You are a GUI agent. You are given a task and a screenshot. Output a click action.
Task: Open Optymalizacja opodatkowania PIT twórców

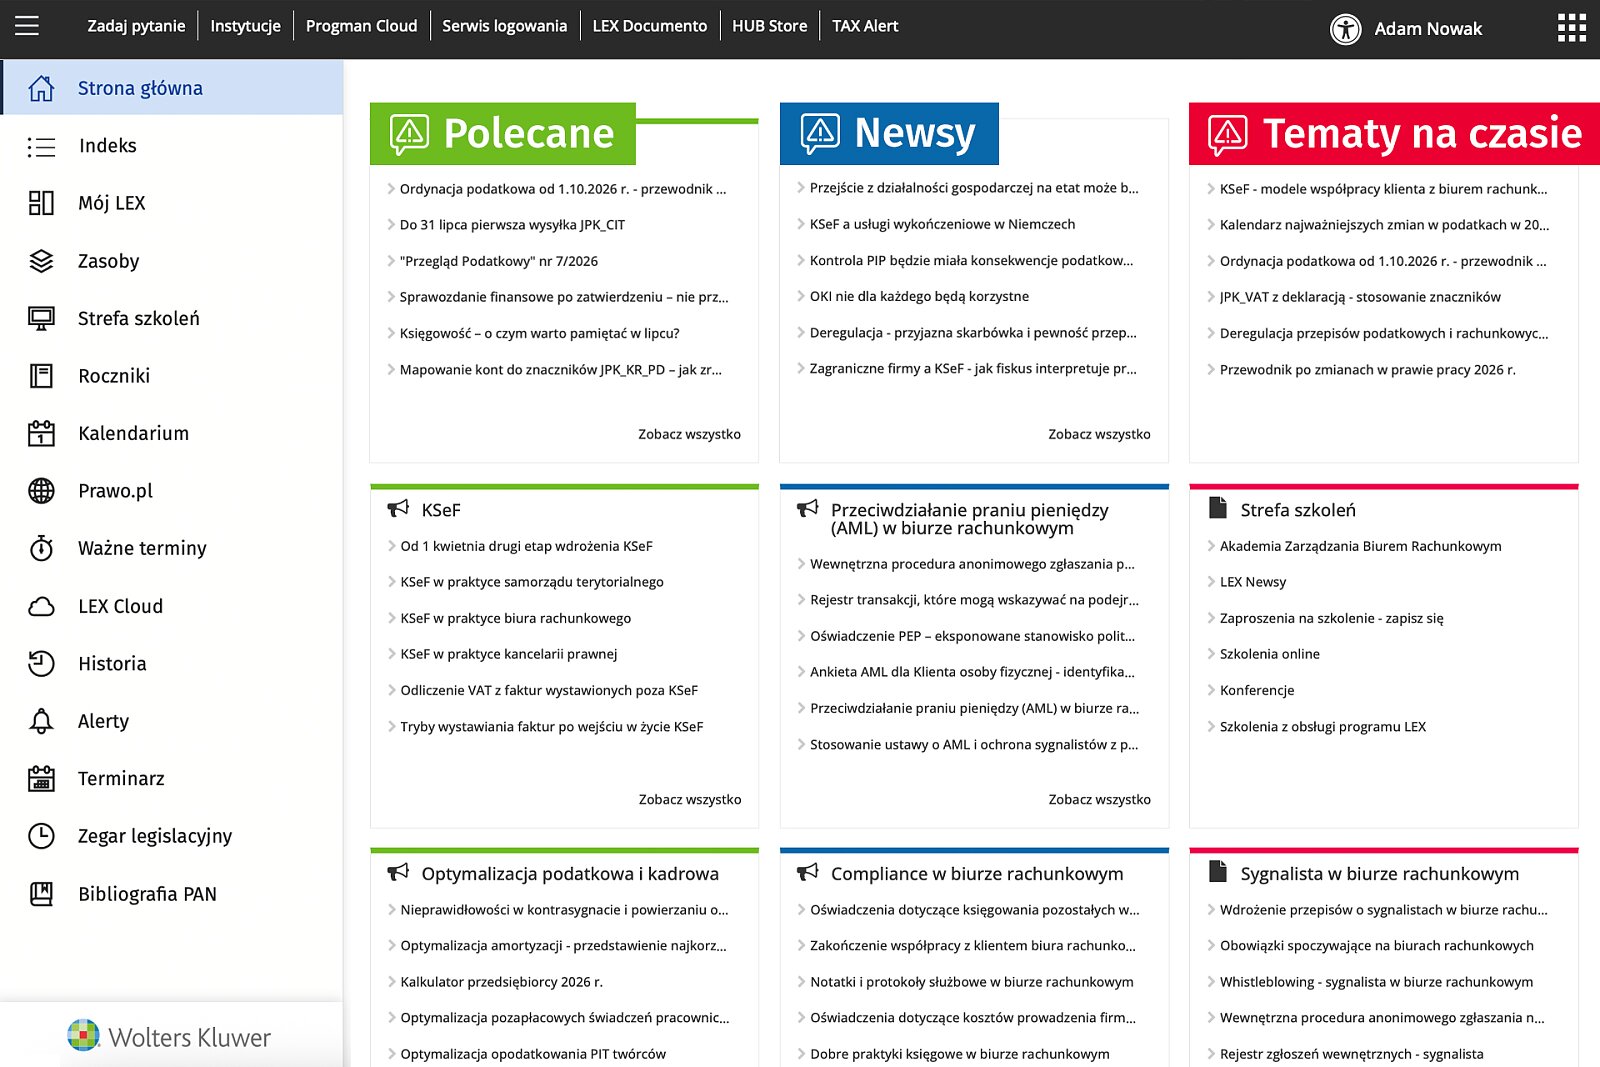pos(533,1054)
